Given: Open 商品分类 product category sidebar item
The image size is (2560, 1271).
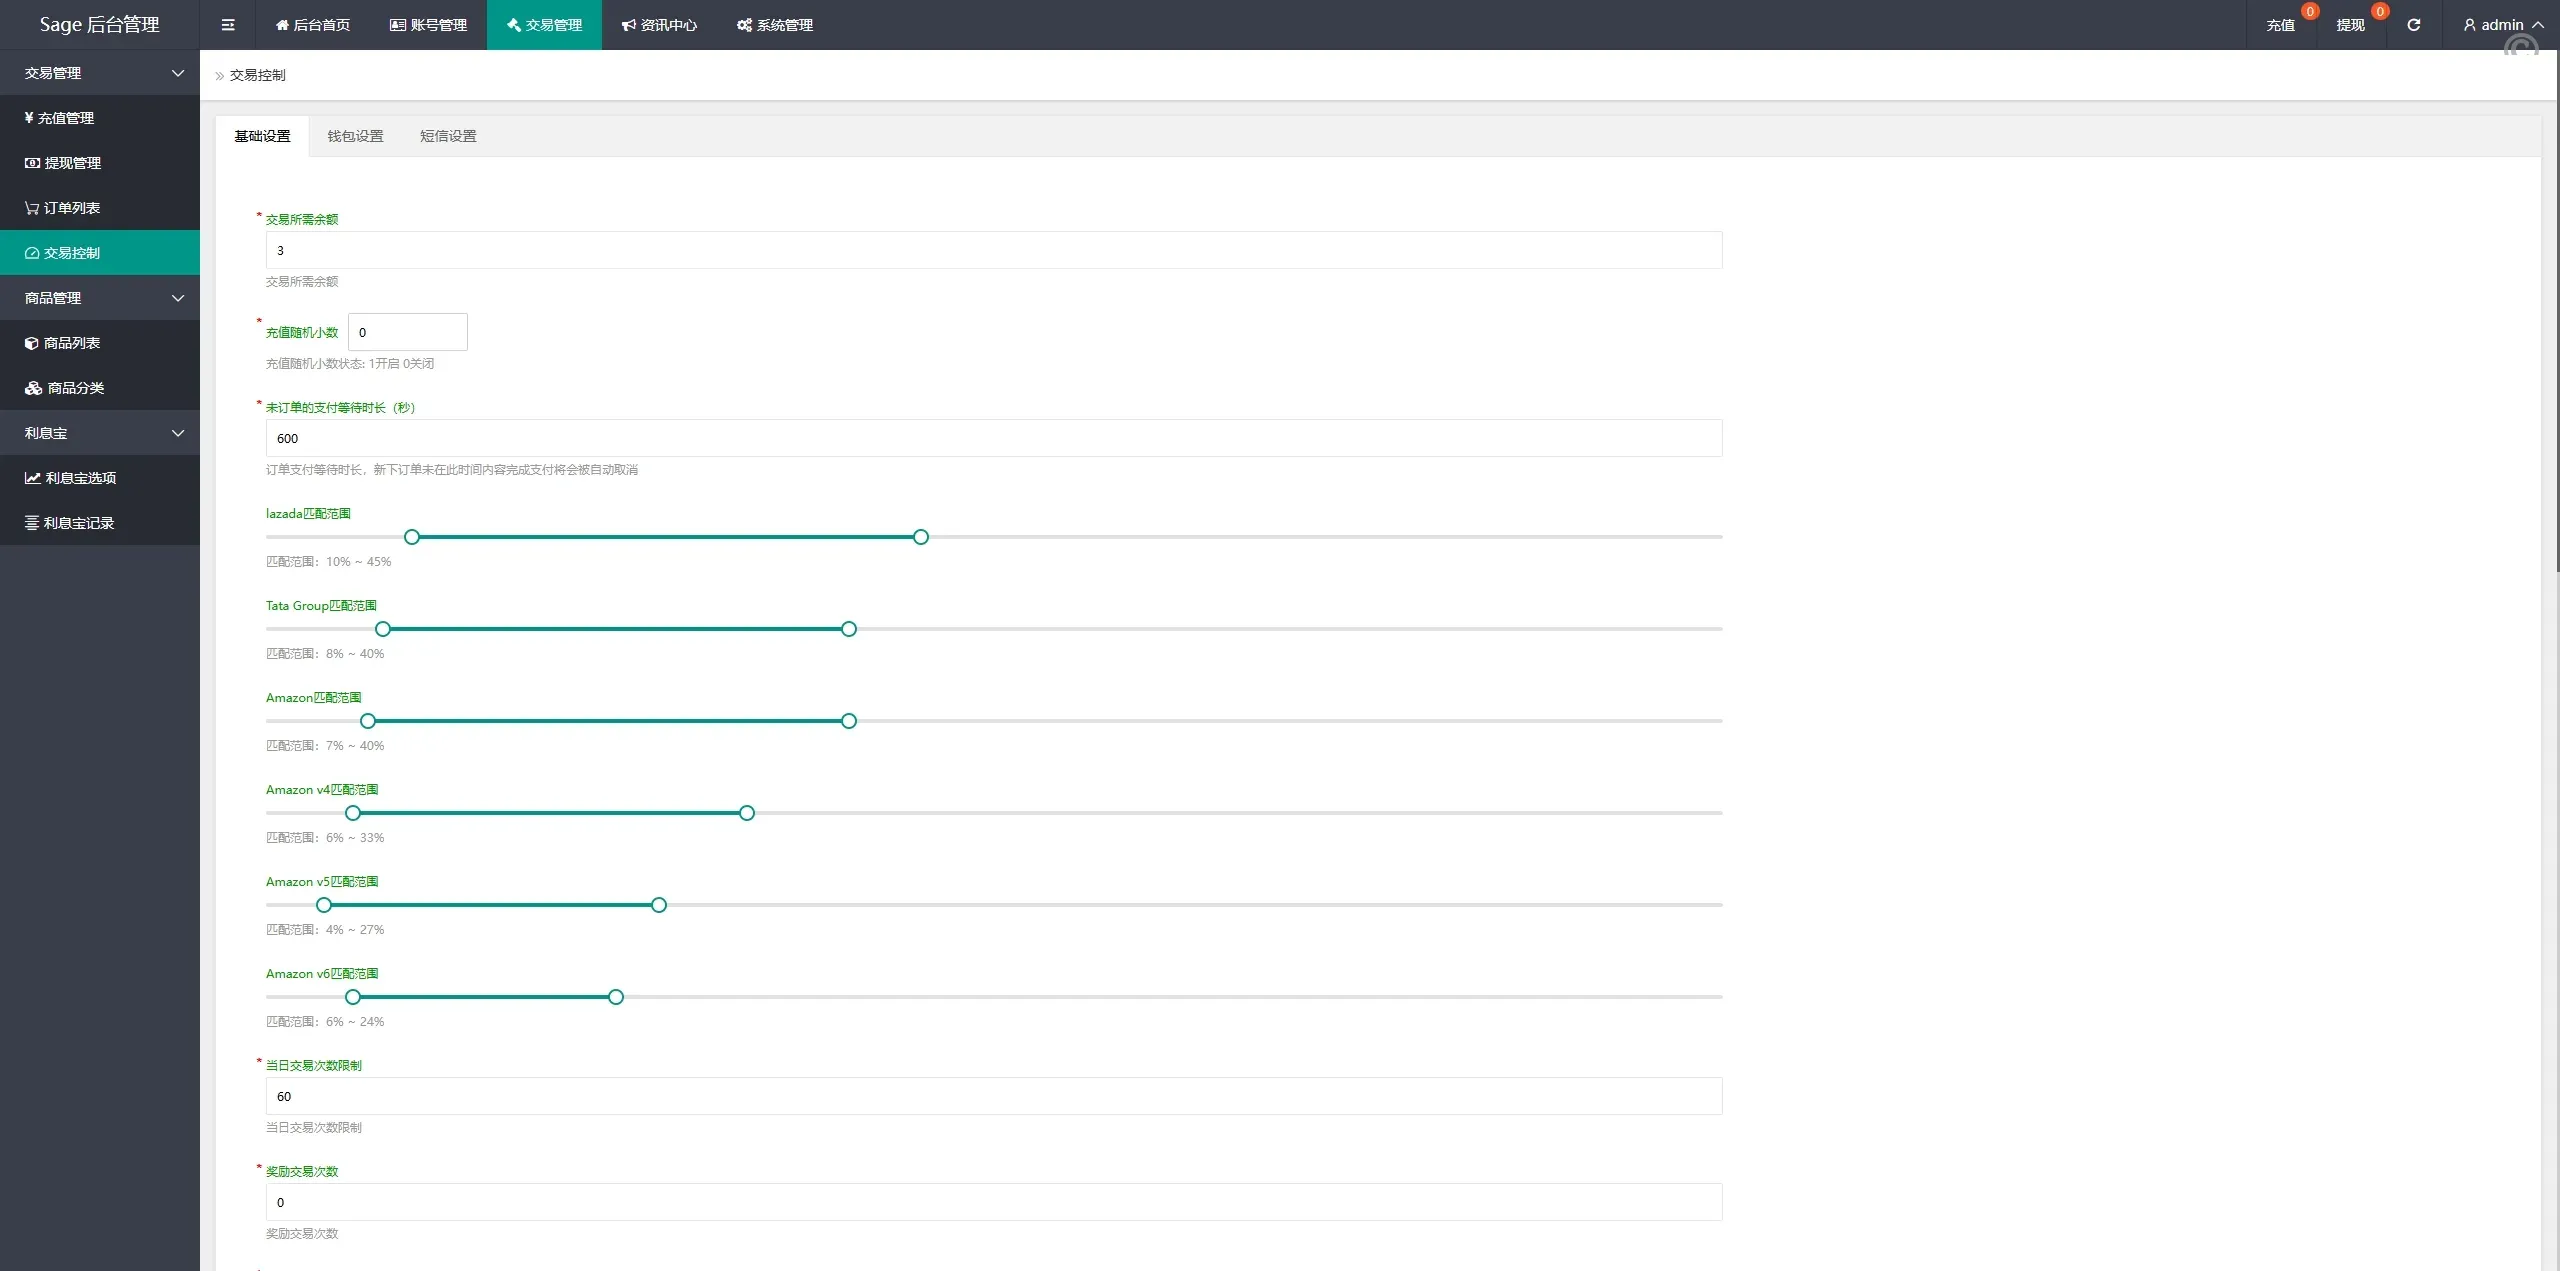Looking at the screenshot, I should coord(75,388).
